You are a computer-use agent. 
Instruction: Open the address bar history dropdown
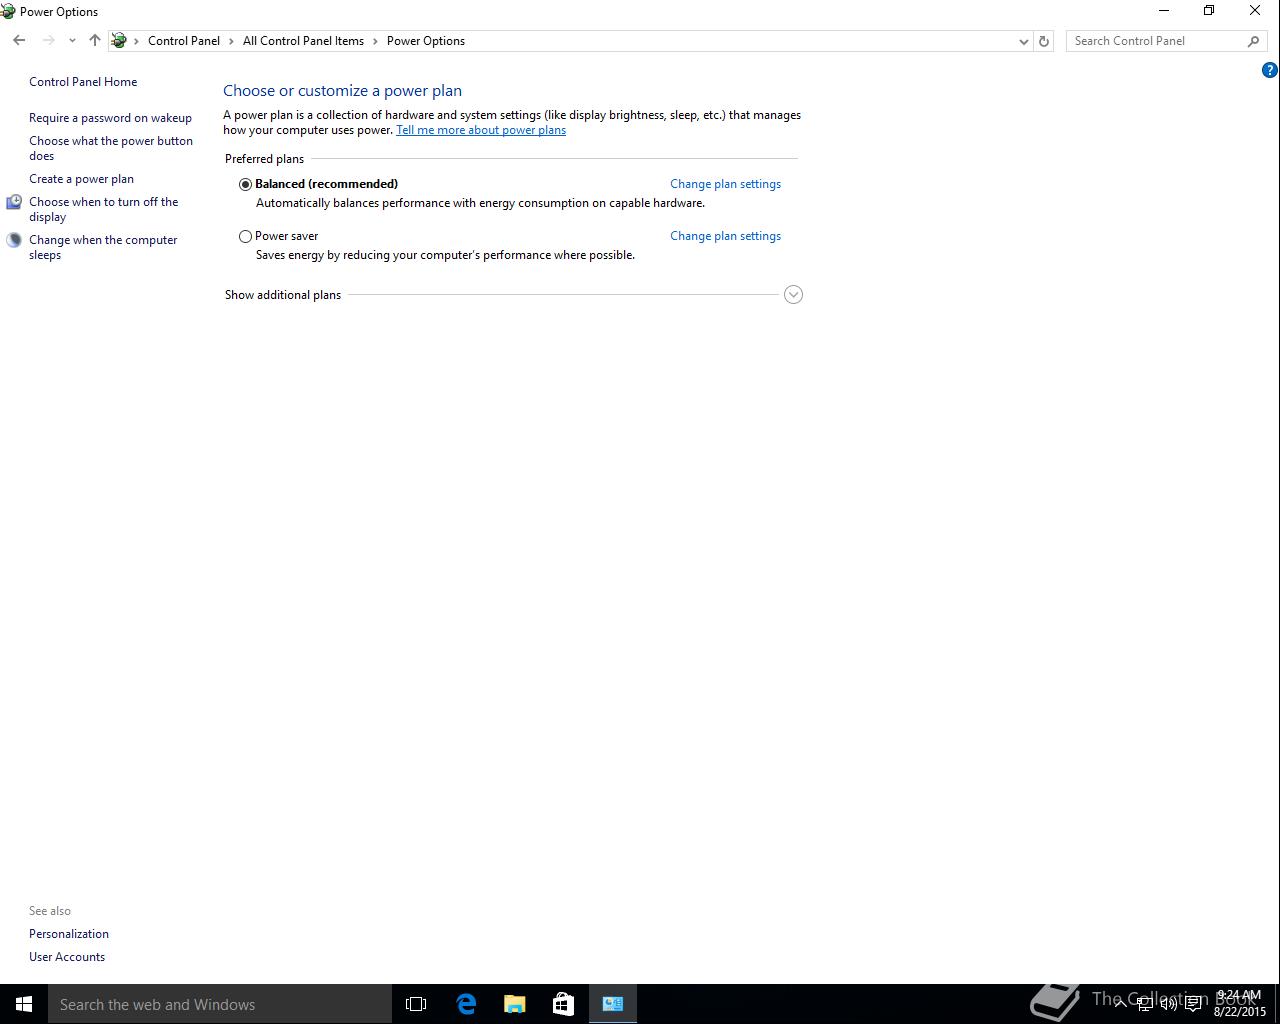click(1023, 41)
